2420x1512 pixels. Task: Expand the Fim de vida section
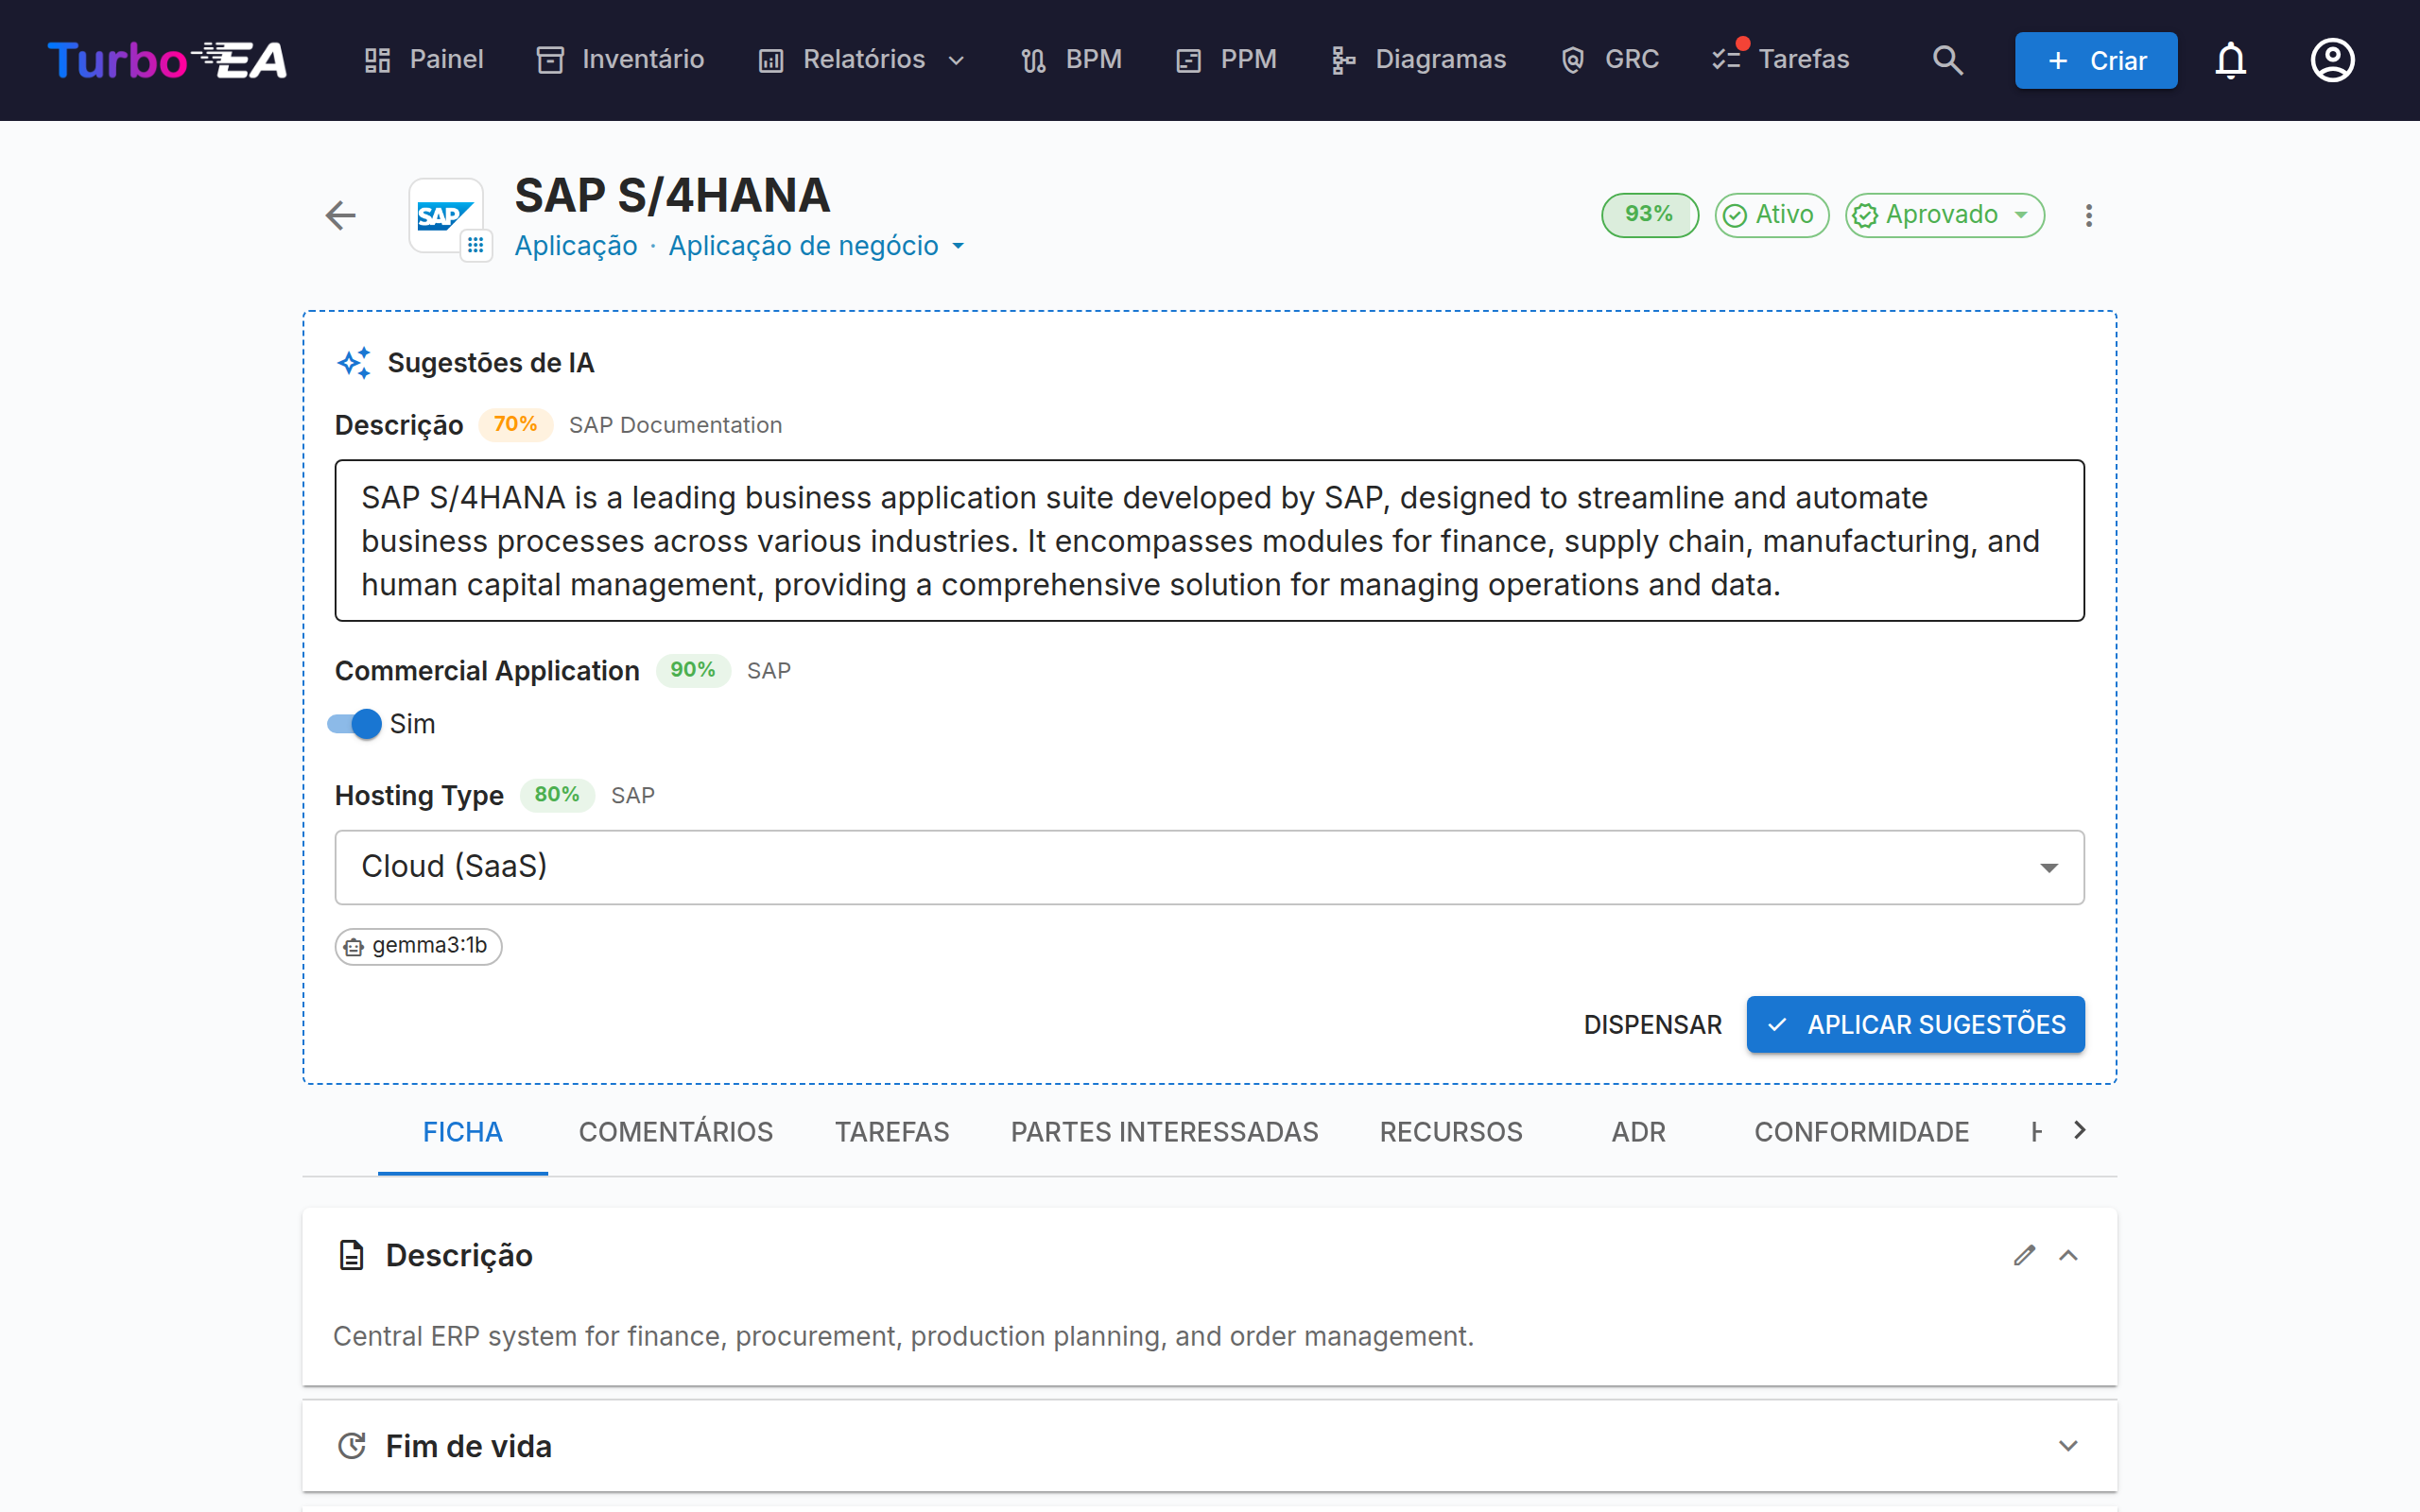2068,1446
